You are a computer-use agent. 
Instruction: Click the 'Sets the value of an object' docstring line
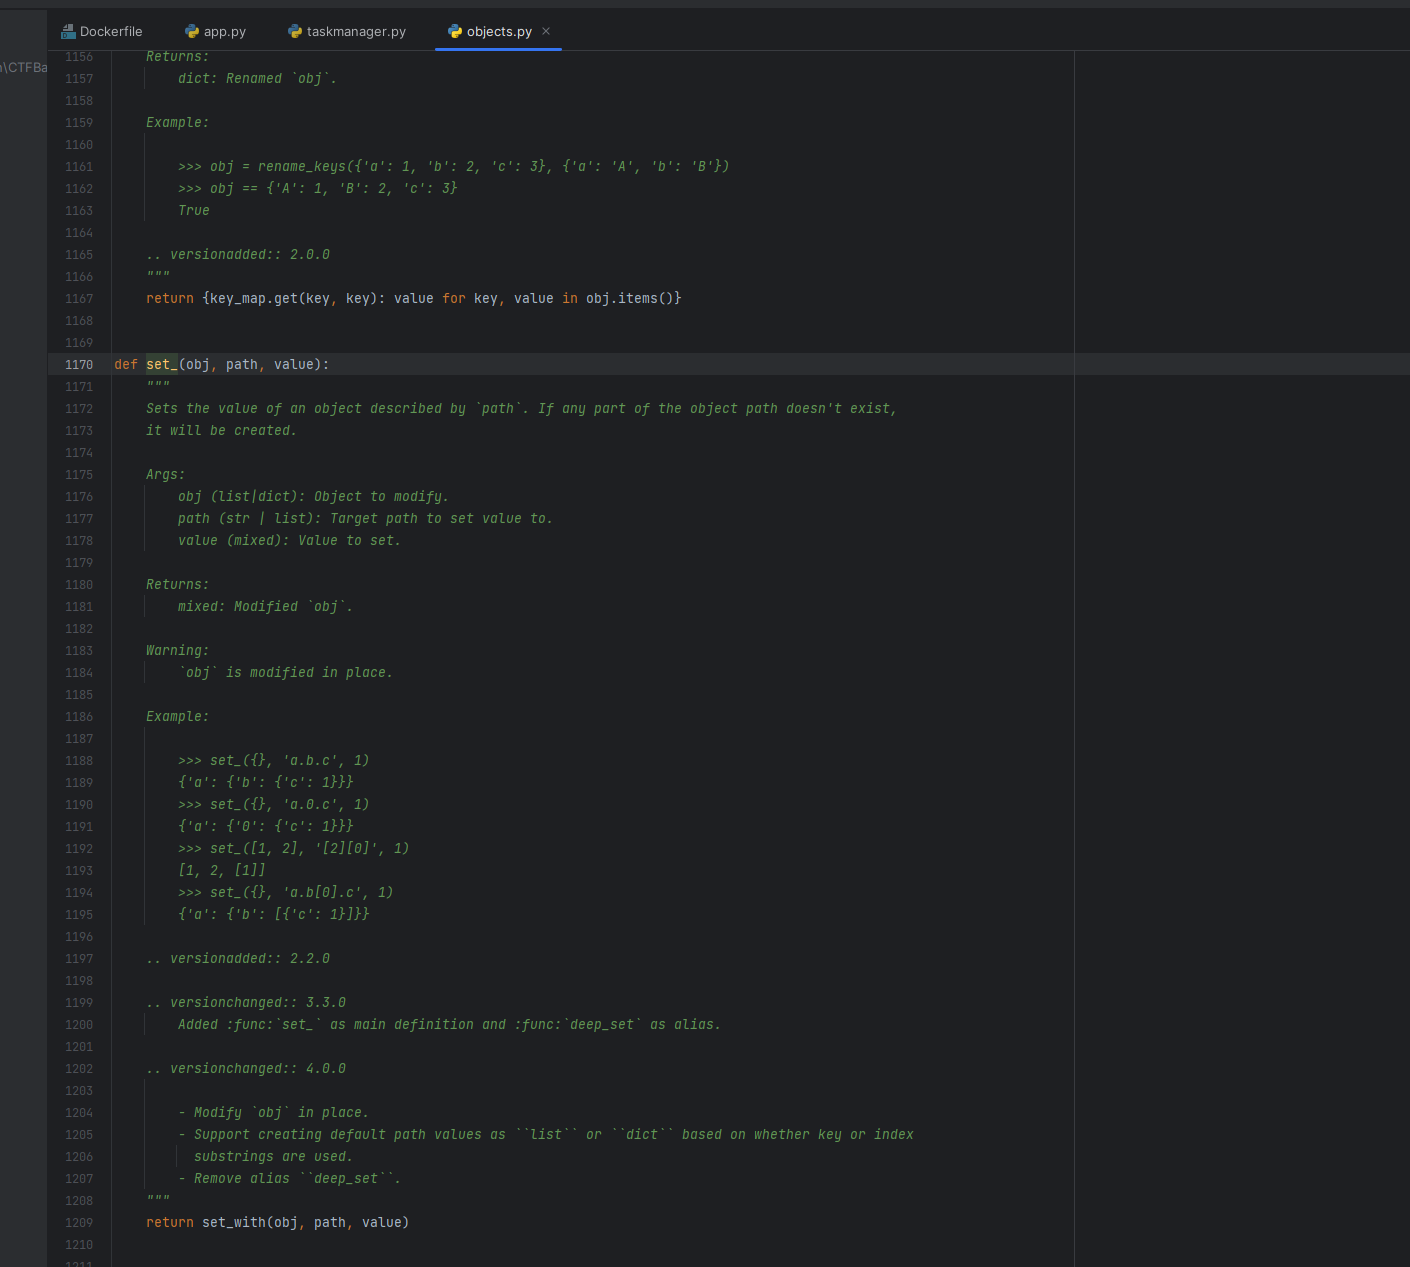coord(521,408)
